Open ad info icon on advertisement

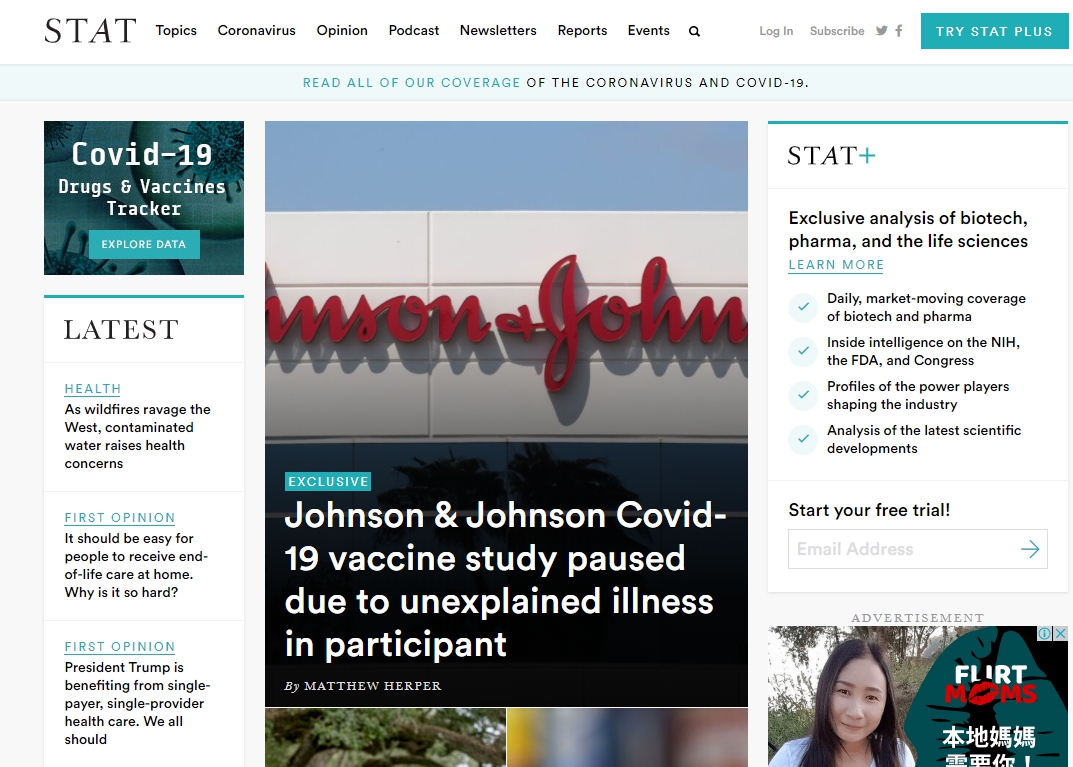pos(1045,634)
